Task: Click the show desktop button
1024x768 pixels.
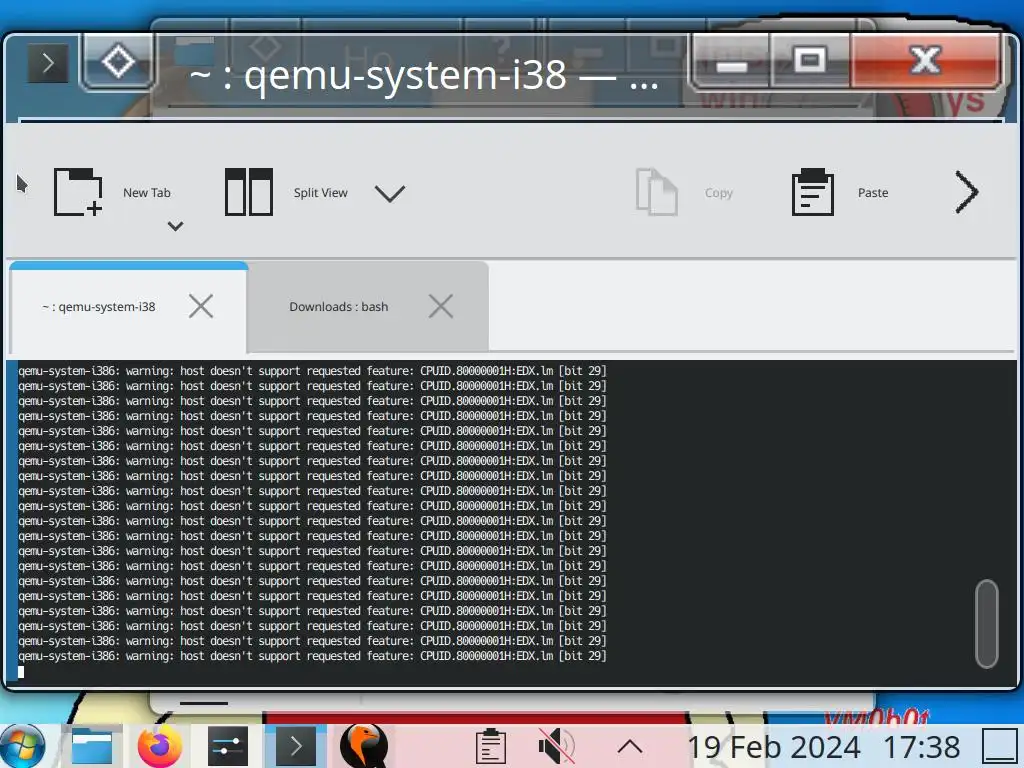Action: (x=1000, y=746)
